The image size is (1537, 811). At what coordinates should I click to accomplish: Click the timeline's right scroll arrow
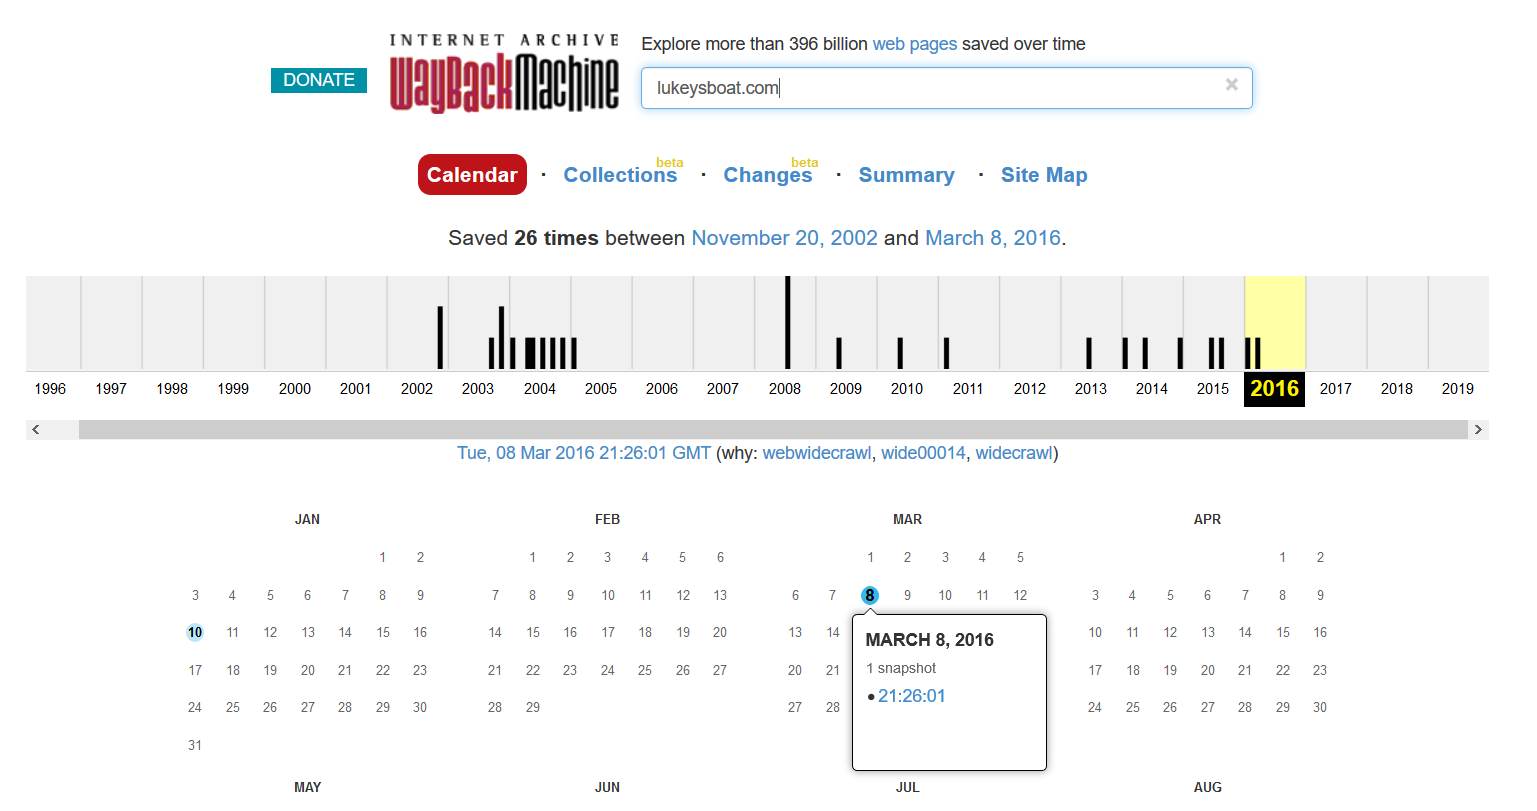[x=1478, y=430]
